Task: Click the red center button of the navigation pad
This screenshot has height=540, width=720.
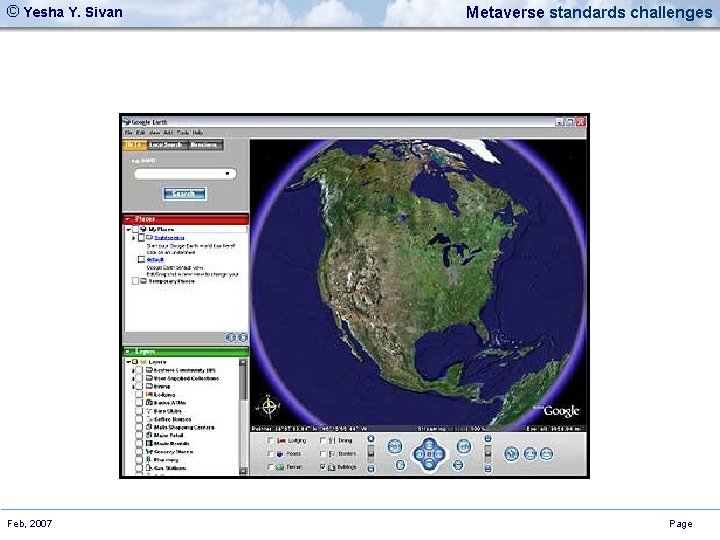Action: coord(429,454)
